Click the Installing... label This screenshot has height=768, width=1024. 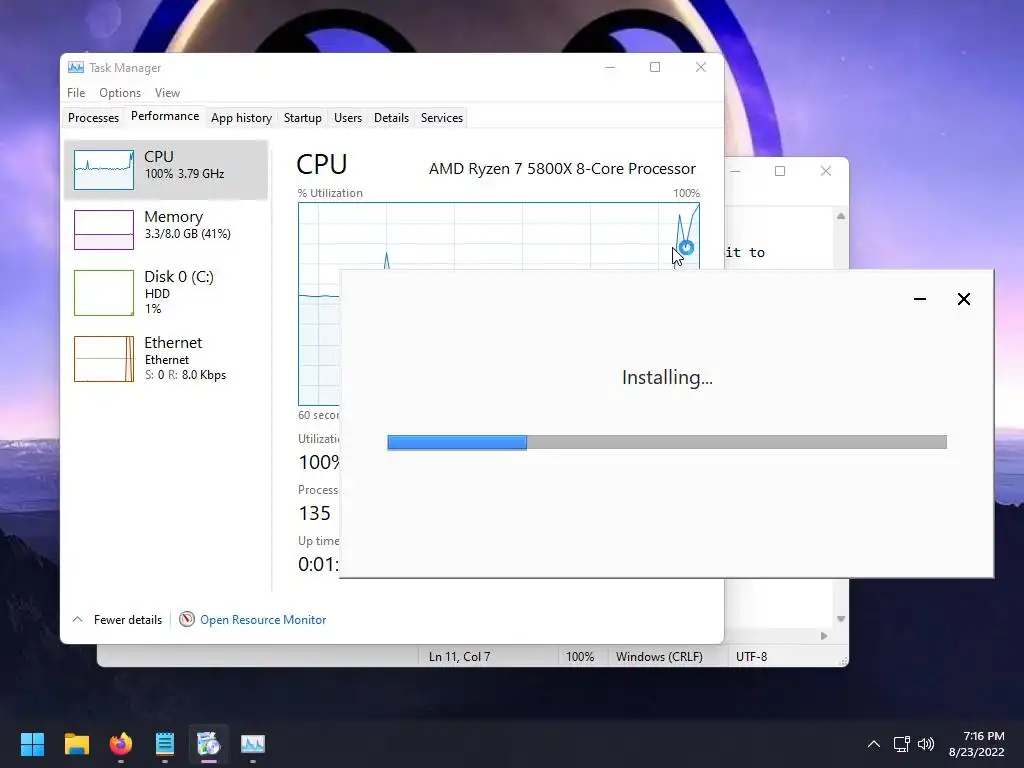click(x=667, y=377)
